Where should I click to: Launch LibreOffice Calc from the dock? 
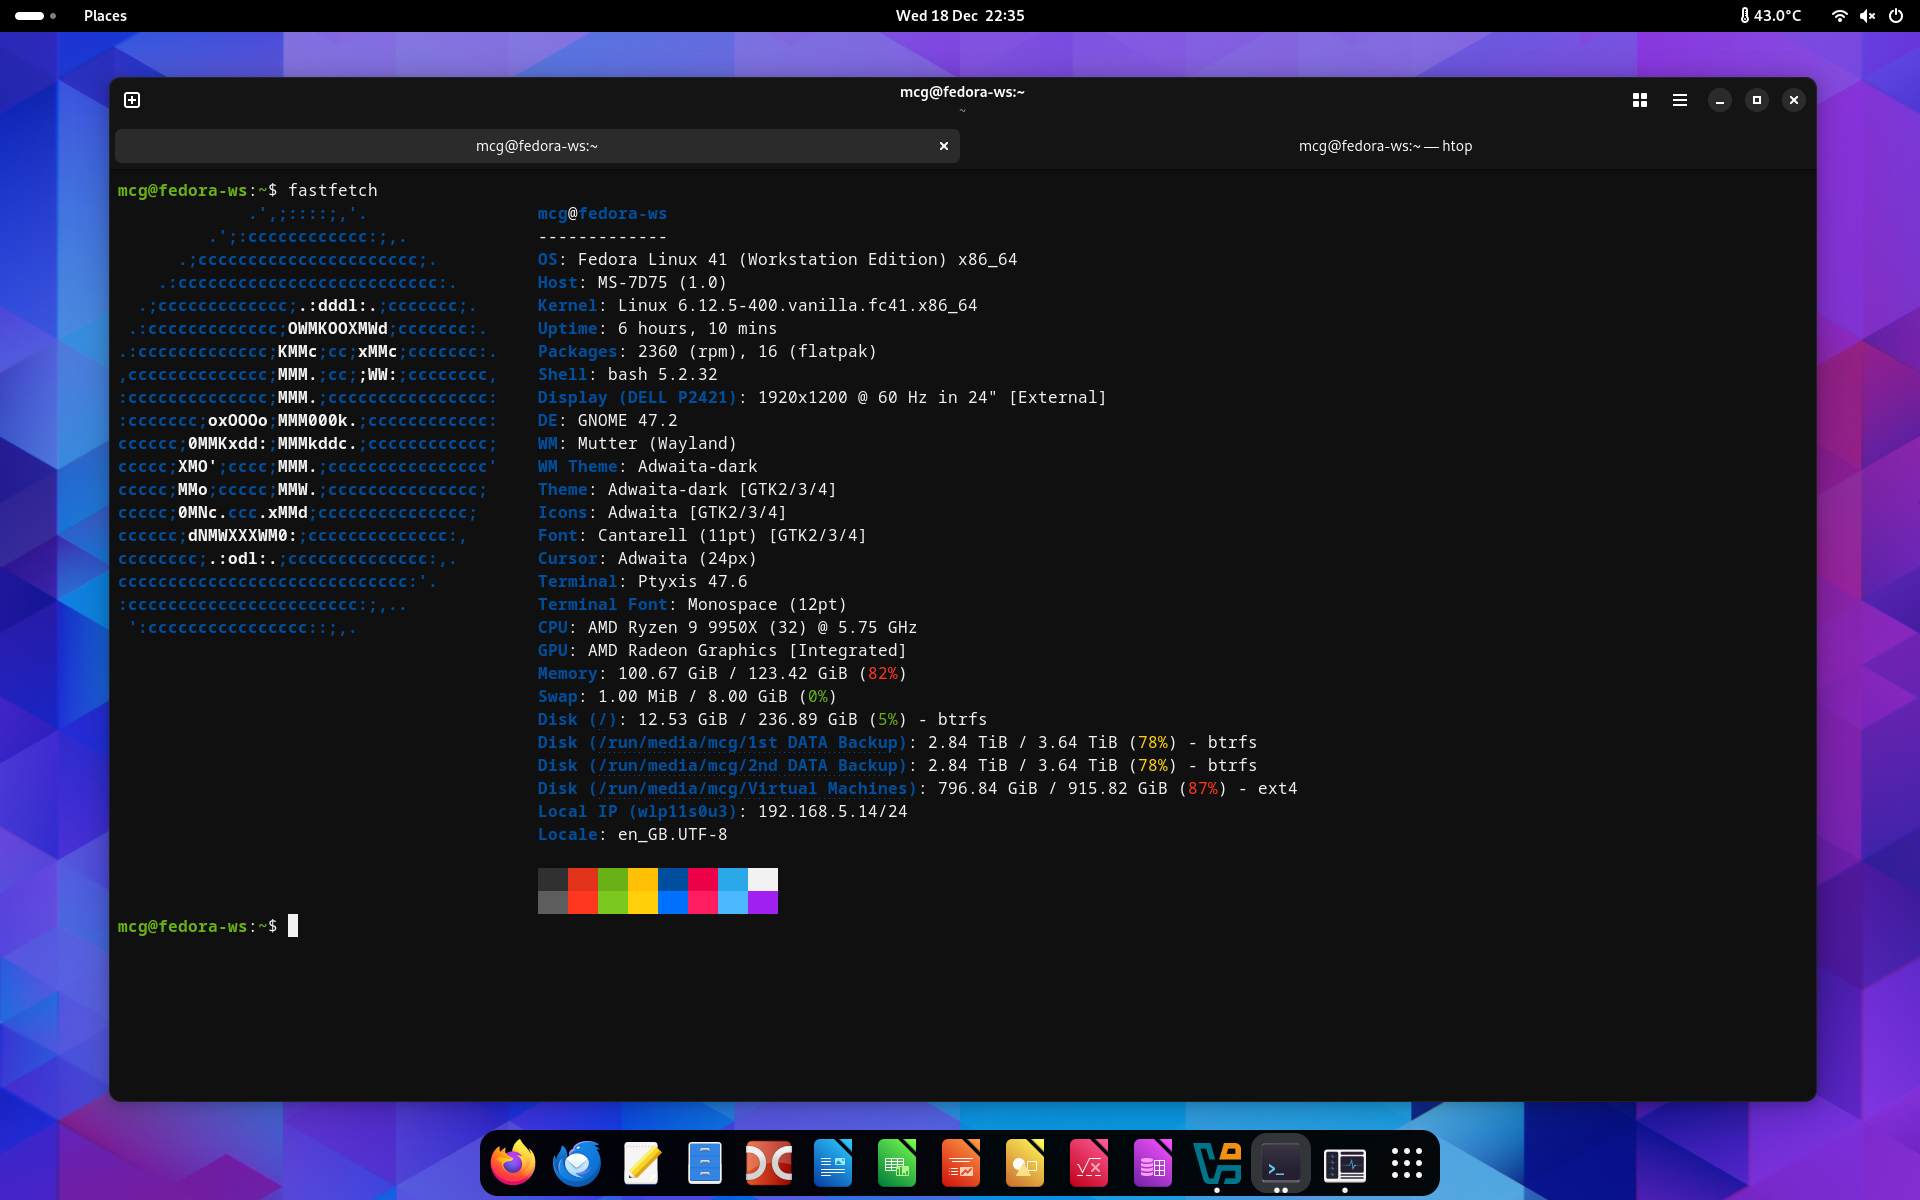click(x=897, y=1163)
